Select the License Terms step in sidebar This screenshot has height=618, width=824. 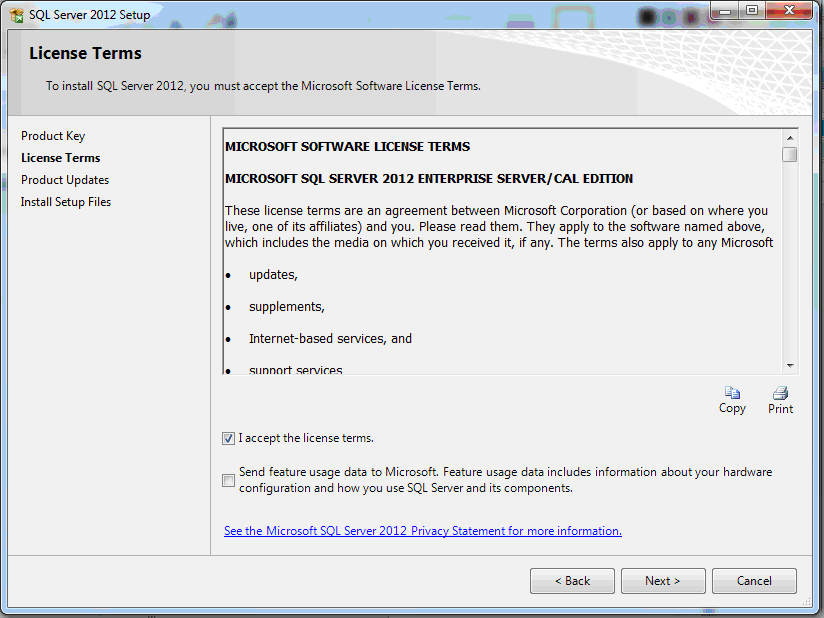point(60,158)
